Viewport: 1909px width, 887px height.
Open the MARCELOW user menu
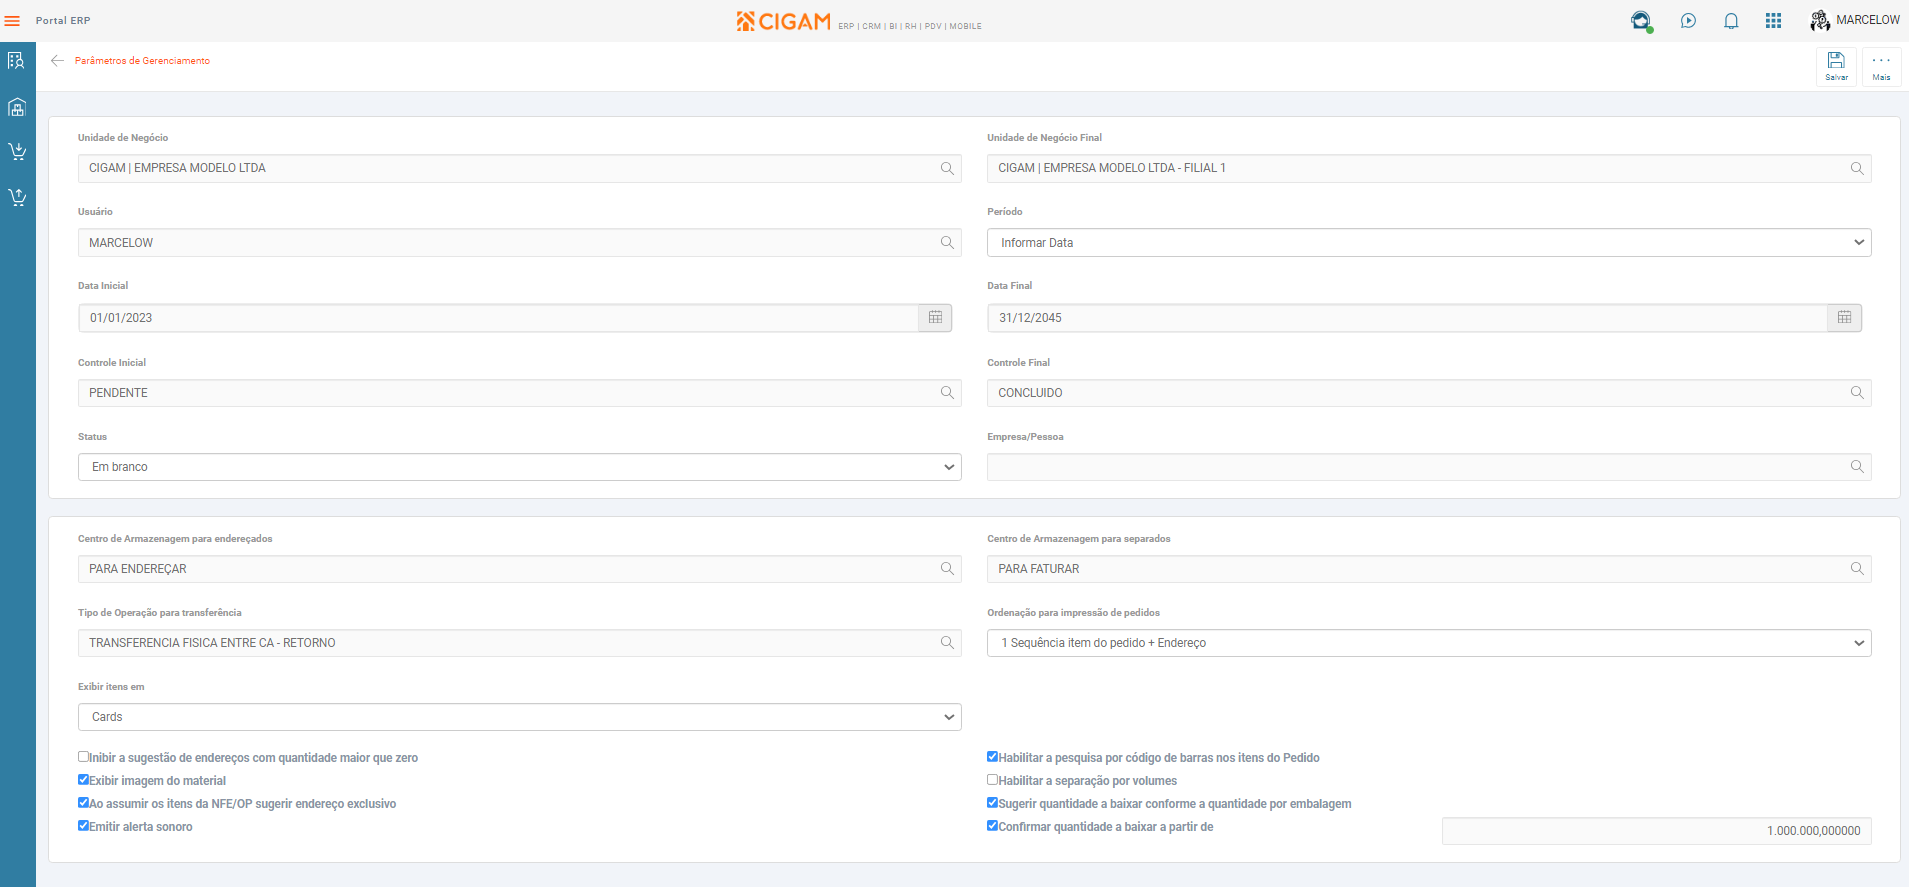coord(1855,20)
